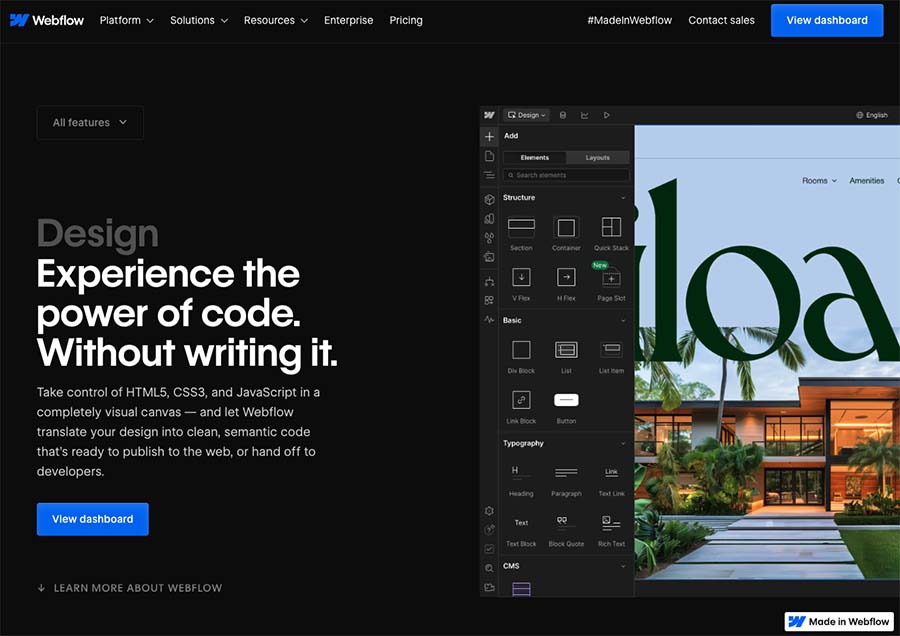Select the Text Link element icon
Screen dimensions: 900x636
coord(611,472)
